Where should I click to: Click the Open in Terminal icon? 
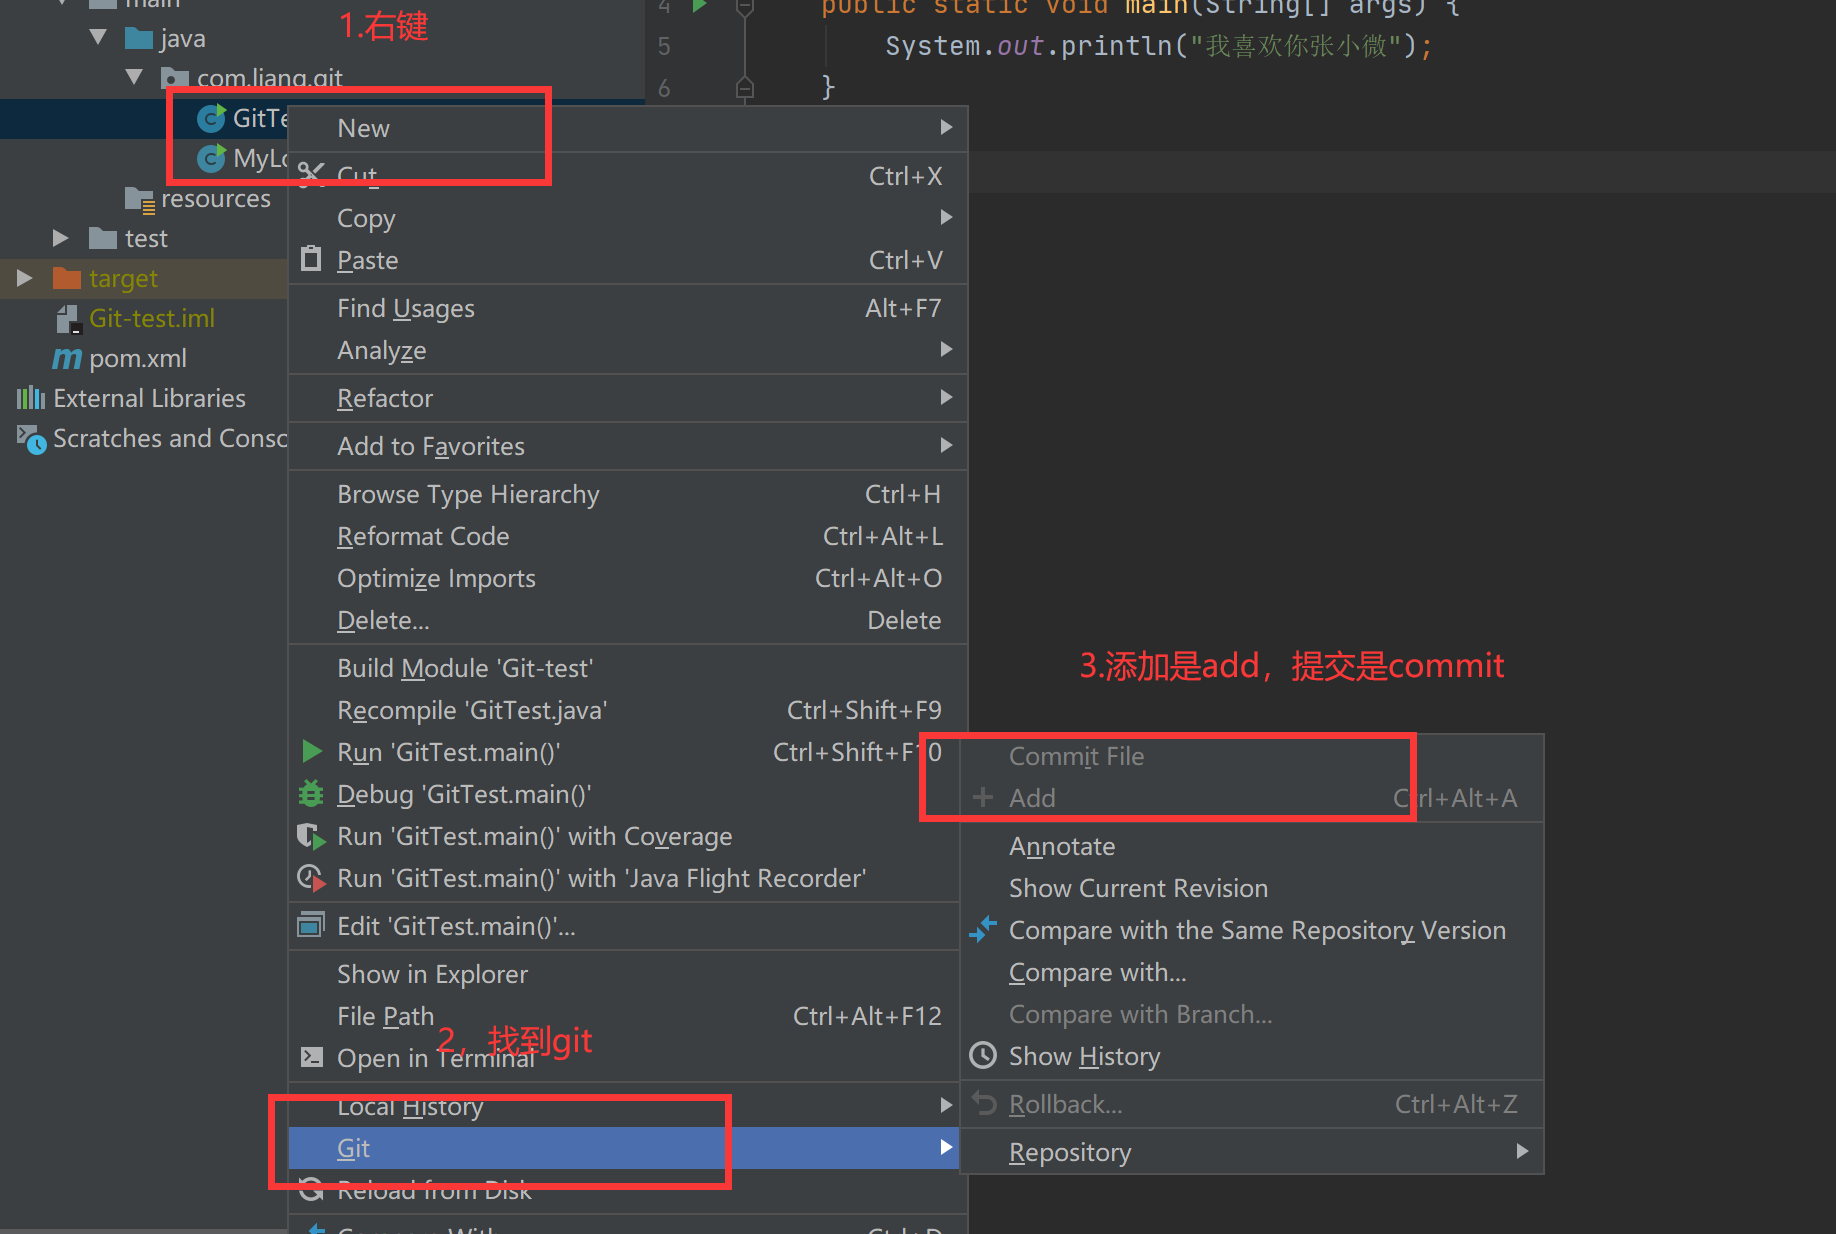pos(311,1057)
